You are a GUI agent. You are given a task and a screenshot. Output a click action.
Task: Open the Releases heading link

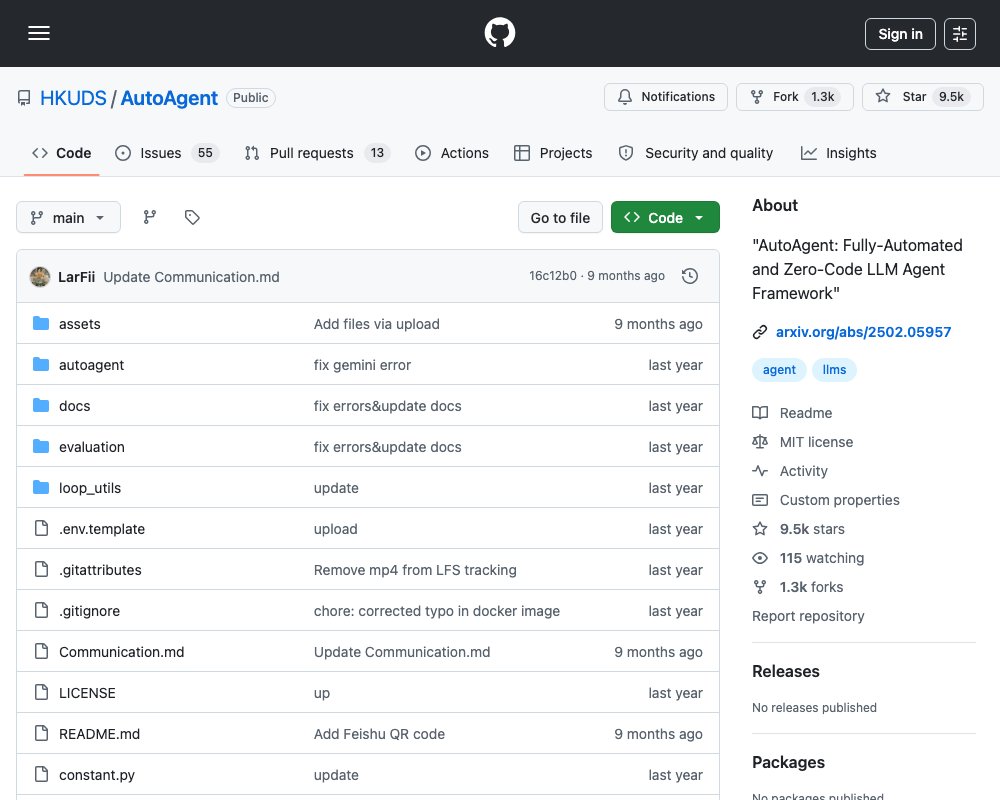(786, 671)
